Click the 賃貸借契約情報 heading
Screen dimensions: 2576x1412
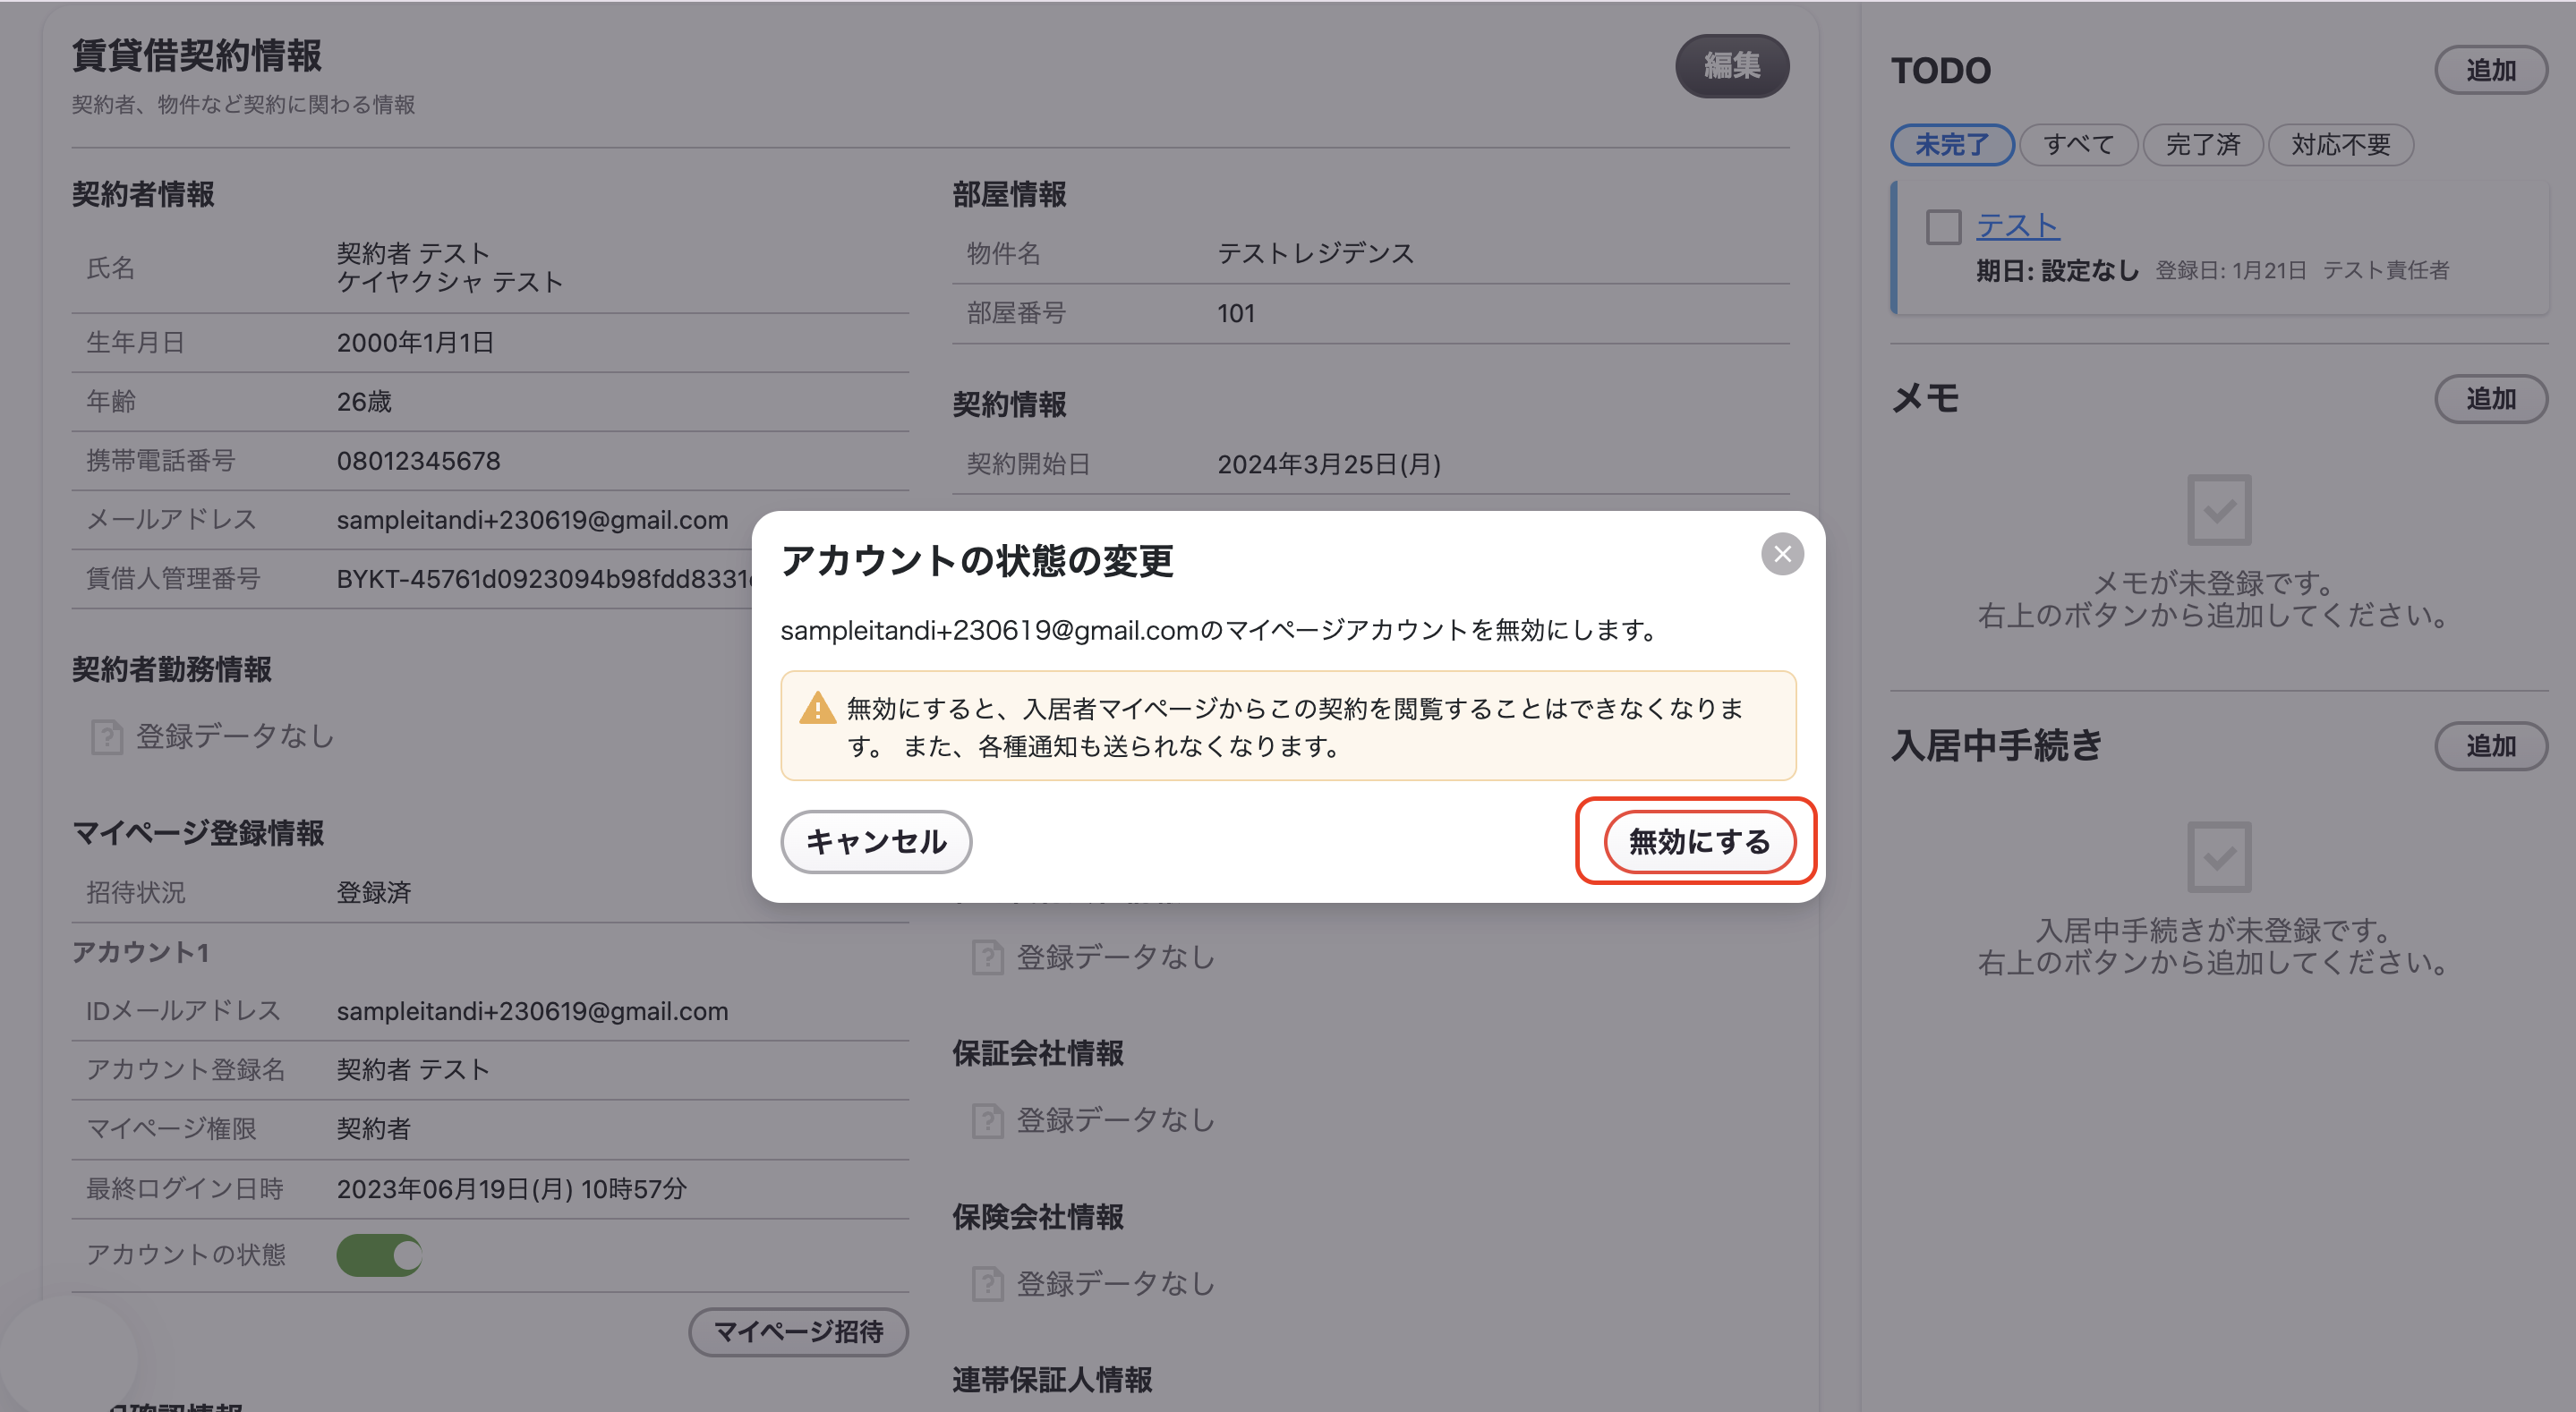(x=196, y=56)
